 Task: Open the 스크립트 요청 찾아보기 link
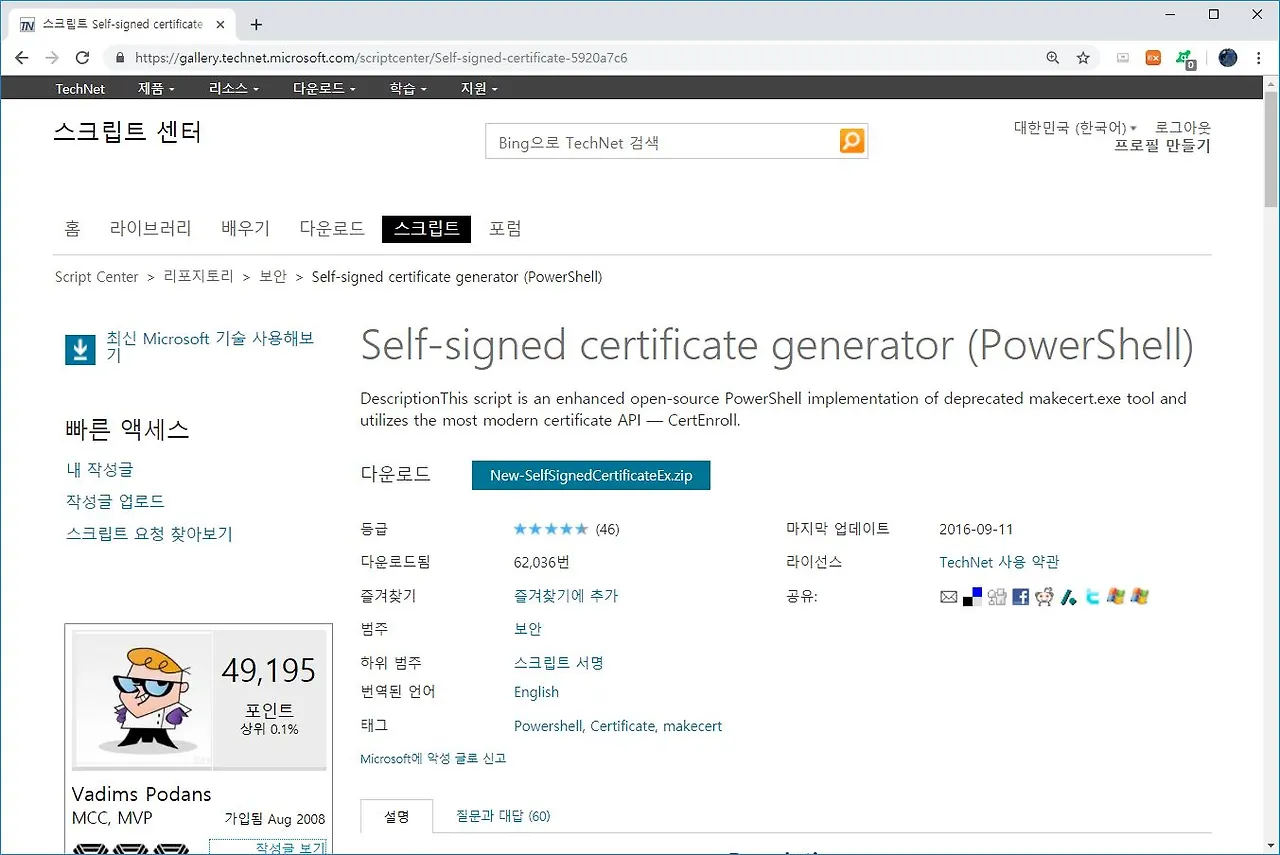click(149, 534)
